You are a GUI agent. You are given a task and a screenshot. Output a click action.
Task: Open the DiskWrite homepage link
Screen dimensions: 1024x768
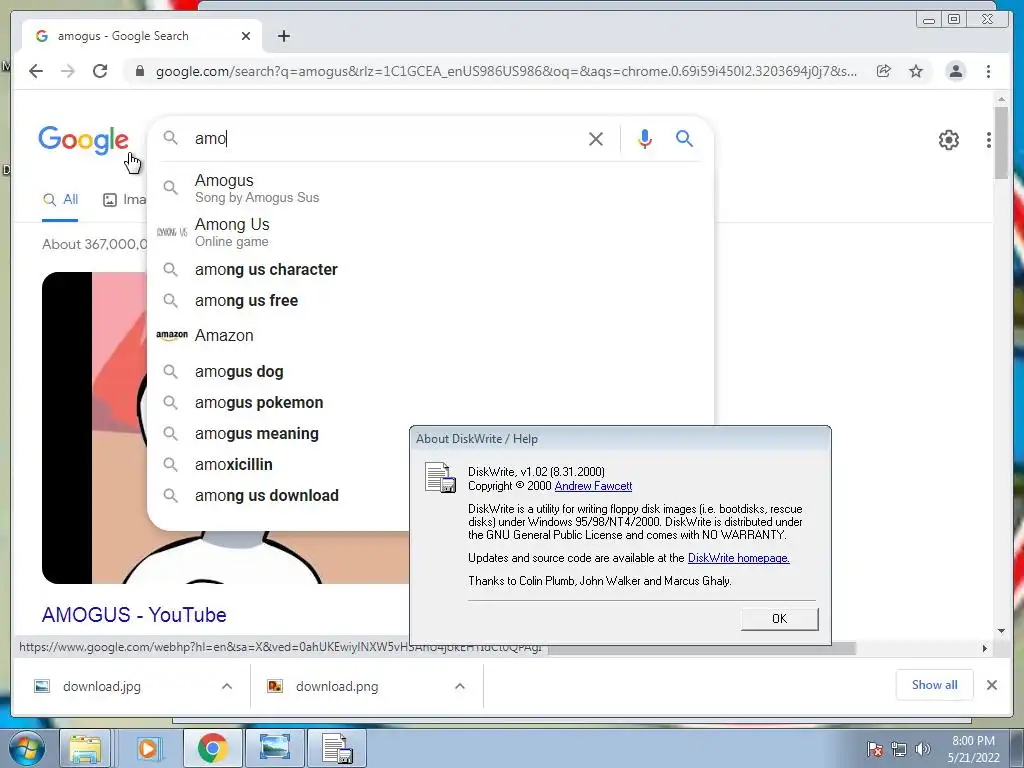tap(739, 558)
